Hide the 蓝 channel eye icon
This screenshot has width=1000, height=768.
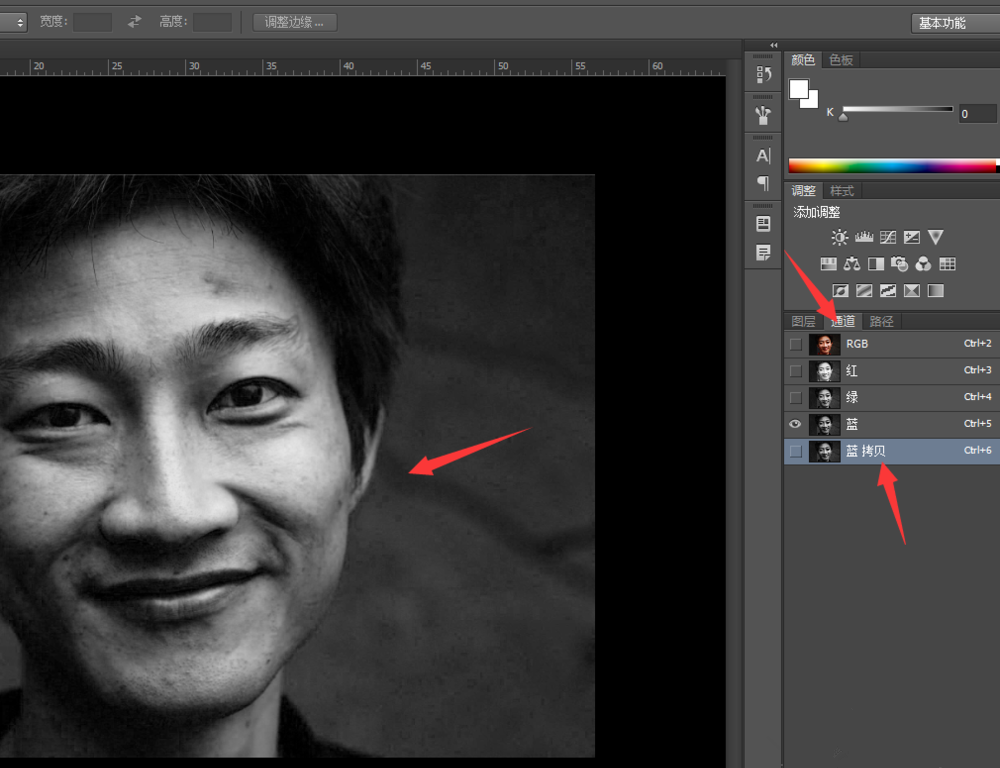[795, 424]
